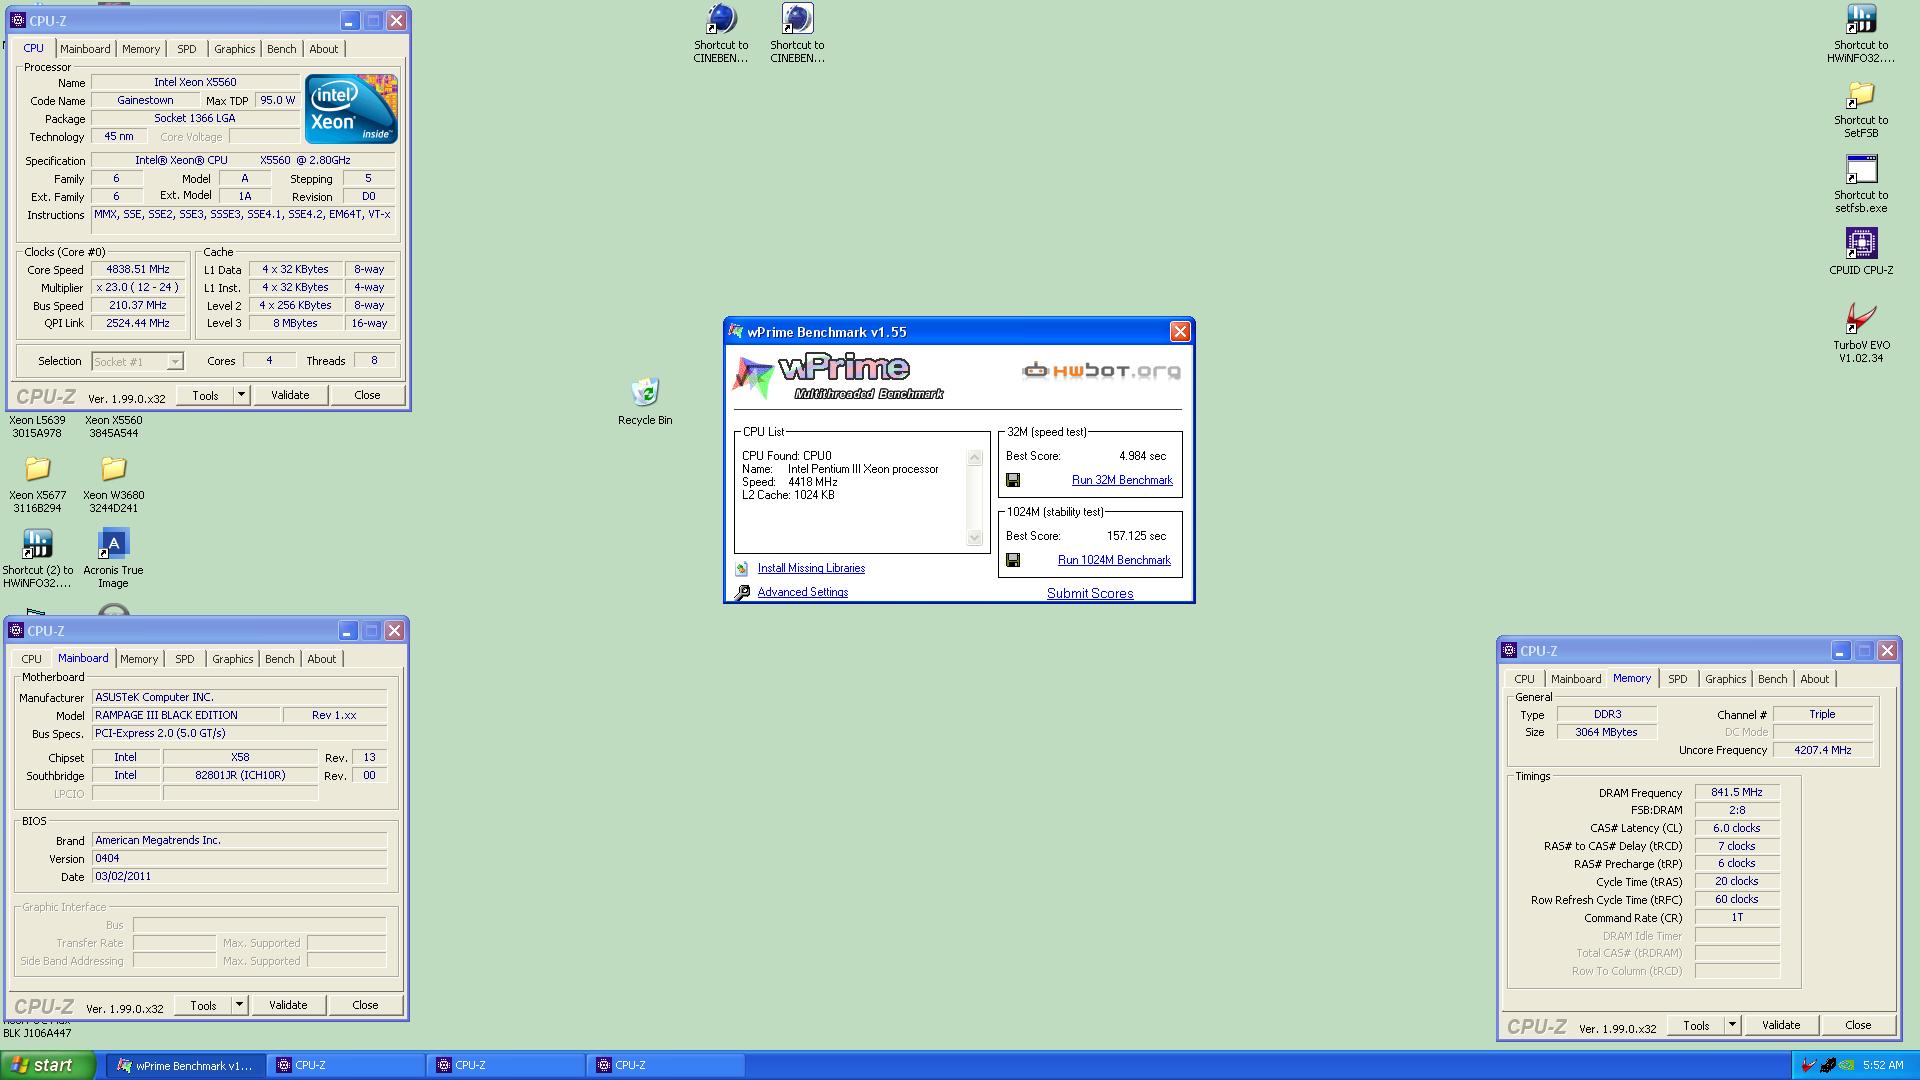Open TurboV EVO desktop icon
Image resolution: width=1920 pixels, height=1080 pixels.
click(1861, 320)
